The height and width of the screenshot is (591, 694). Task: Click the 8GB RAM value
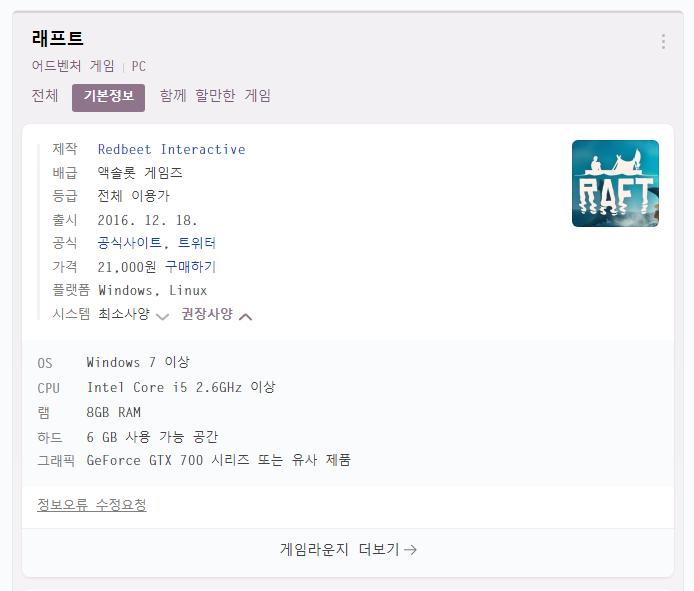click(x=114, y=412)
